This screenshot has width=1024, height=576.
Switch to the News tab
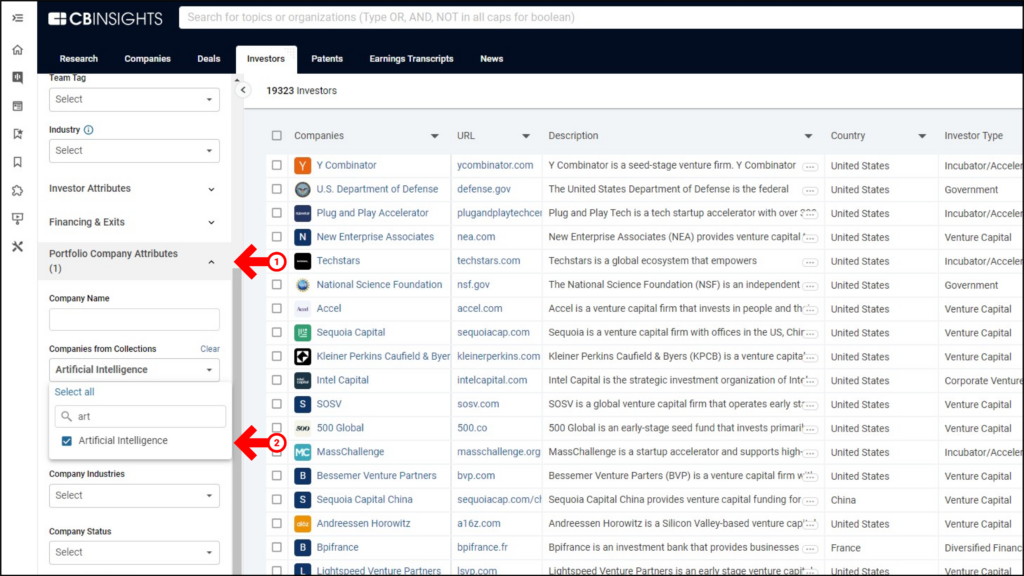click(492, 59)
